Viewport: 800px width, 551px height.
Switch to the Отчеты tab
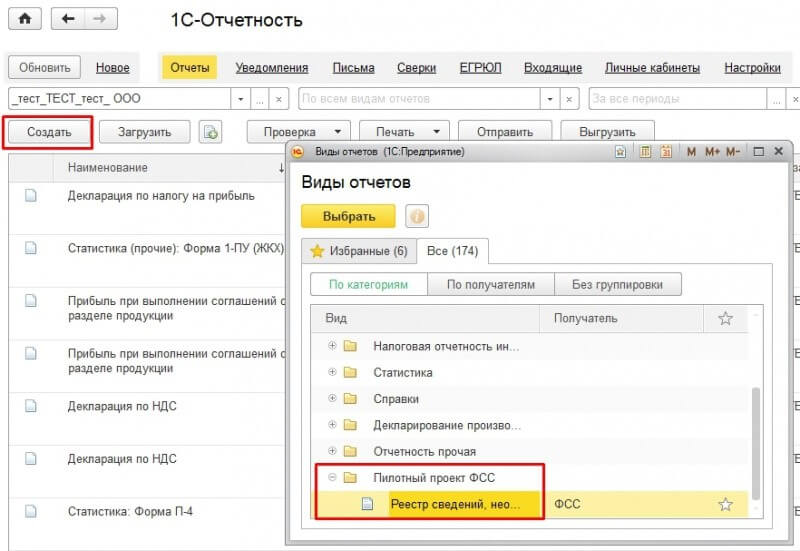[190, 68]
